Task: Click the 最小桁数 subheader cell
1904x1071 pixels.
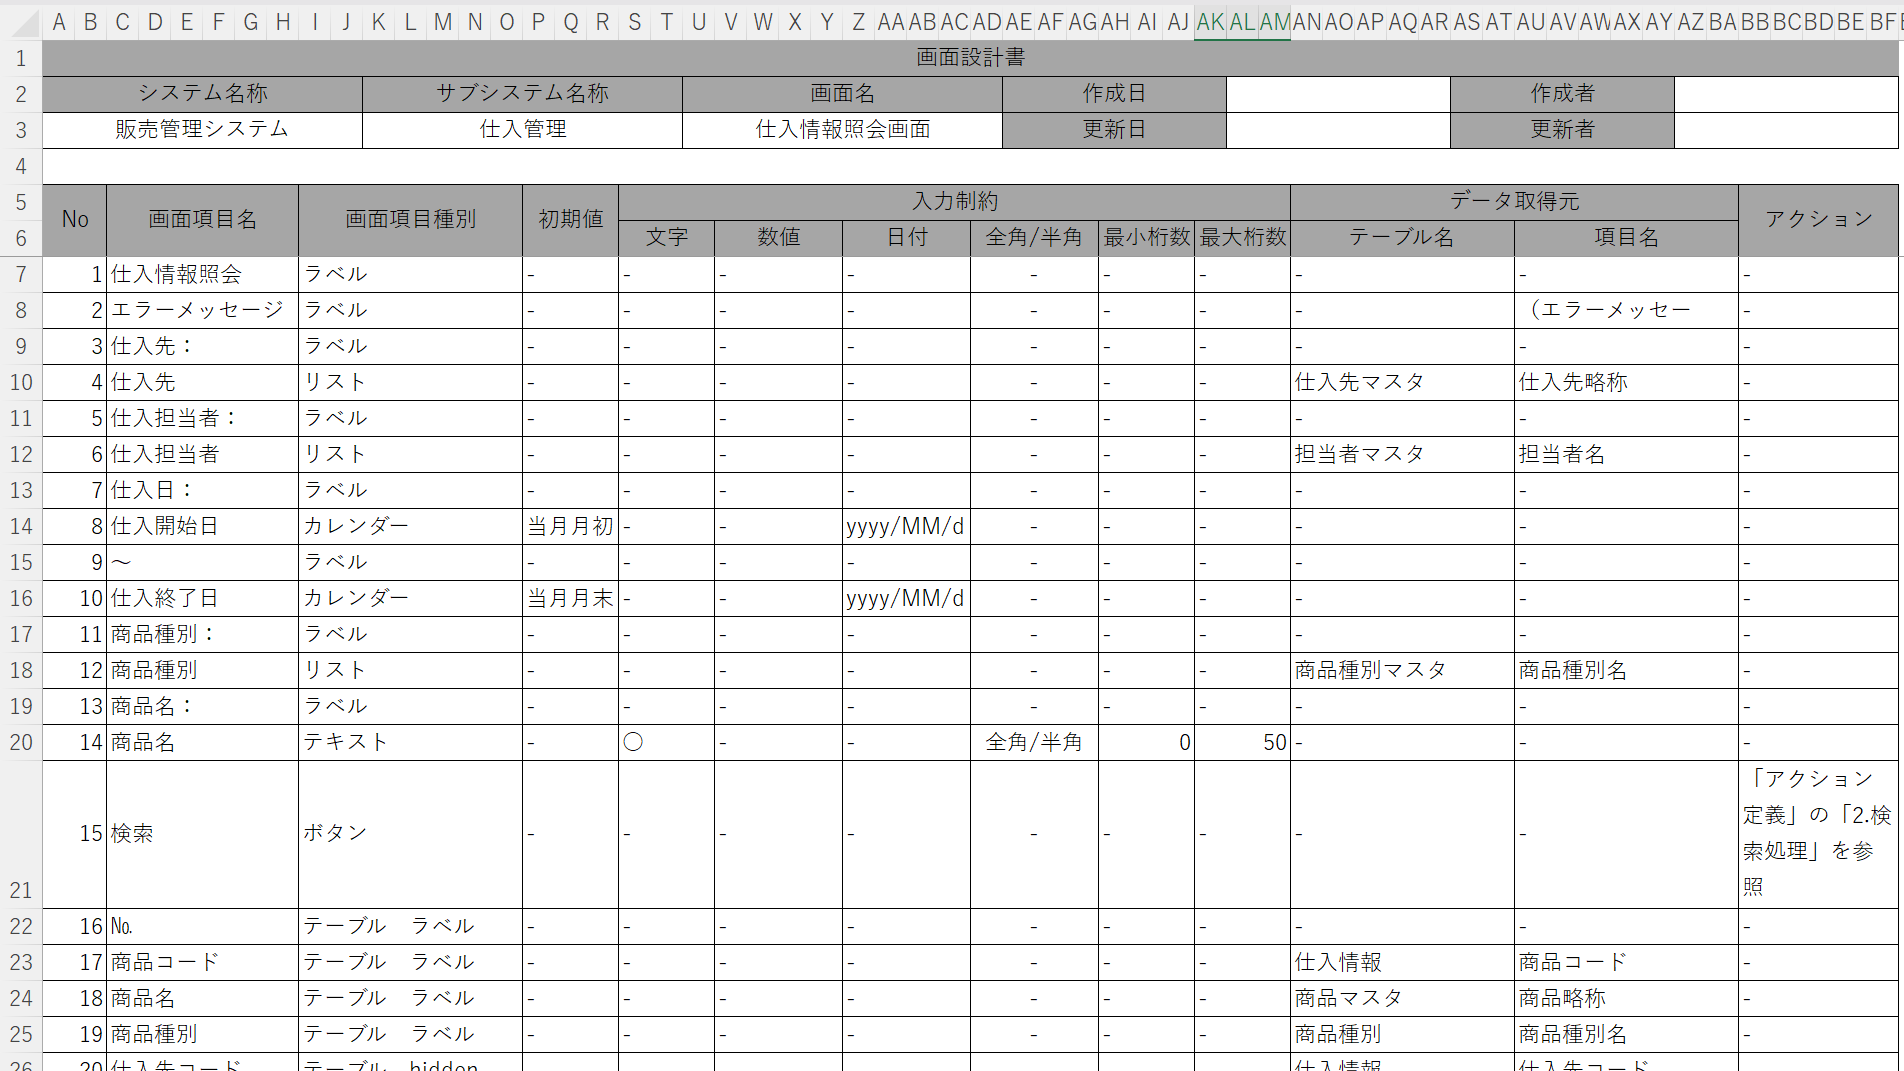Action: pos(1146,238)
